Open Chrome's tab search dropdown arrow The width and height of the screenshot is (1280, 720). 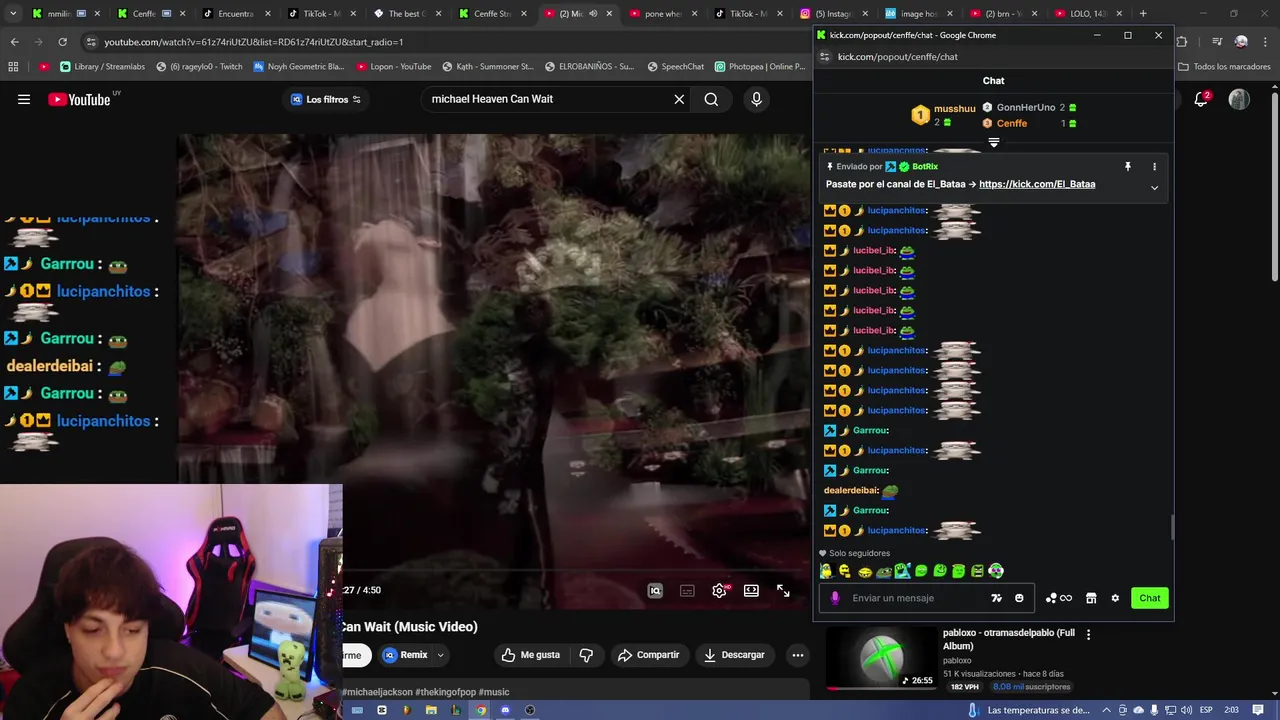(x=13, y=14)
